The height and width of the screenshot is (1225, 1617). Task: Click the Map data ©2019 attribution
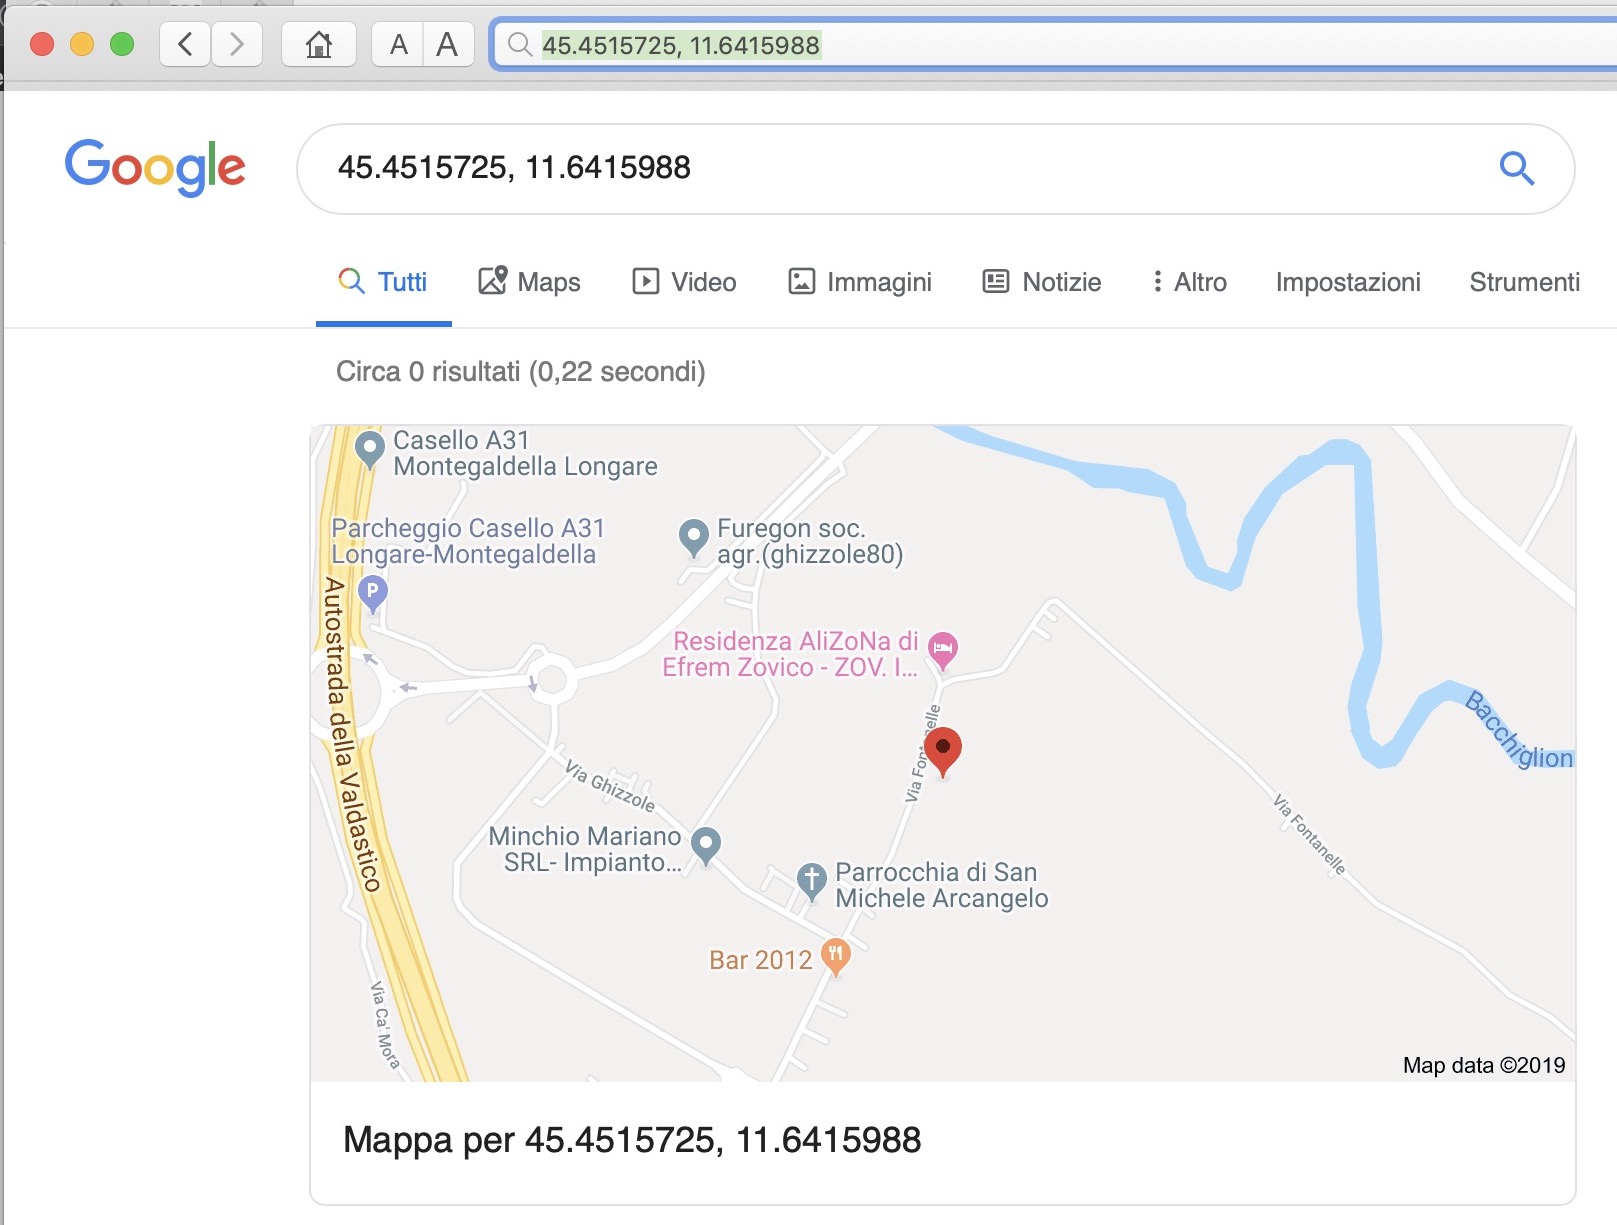coord(1484,1065)
